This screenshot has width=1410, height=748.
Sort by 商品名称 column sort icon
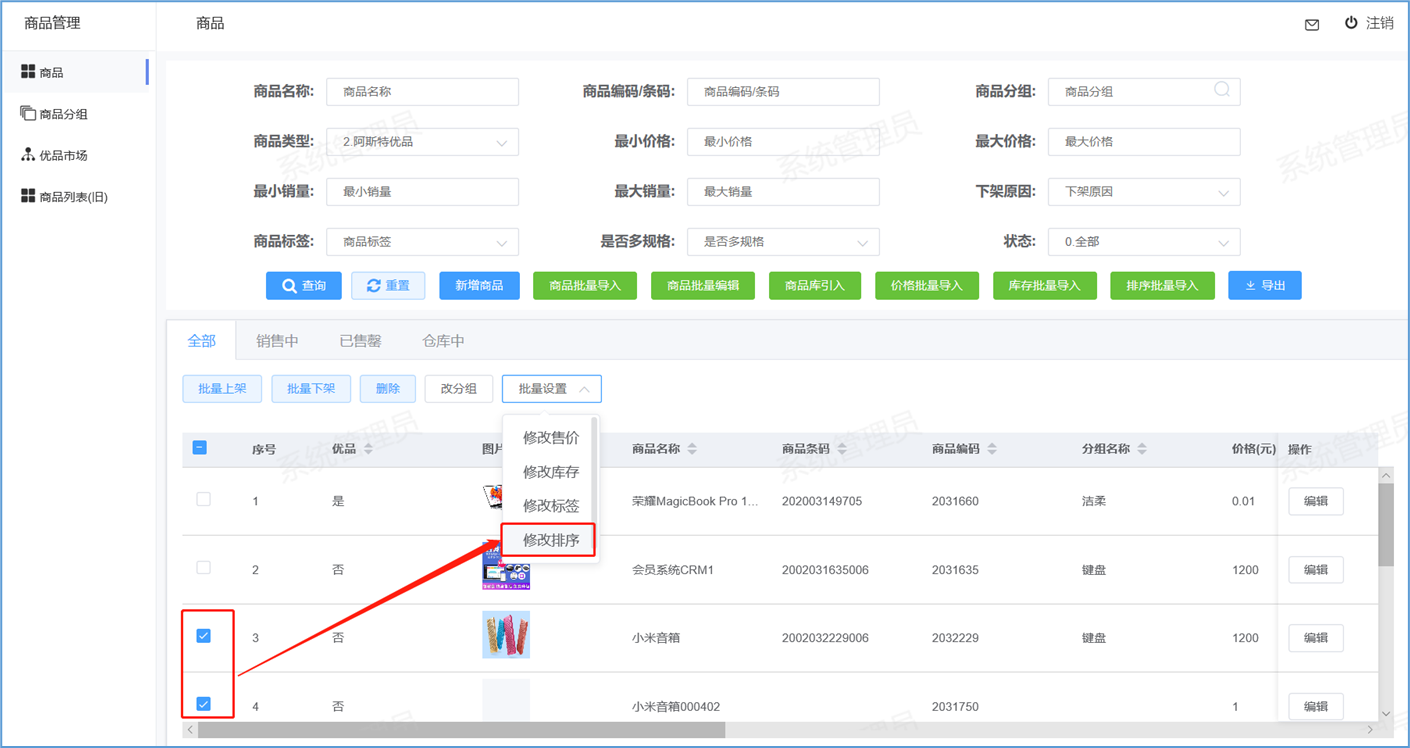[x=692, y=449]
